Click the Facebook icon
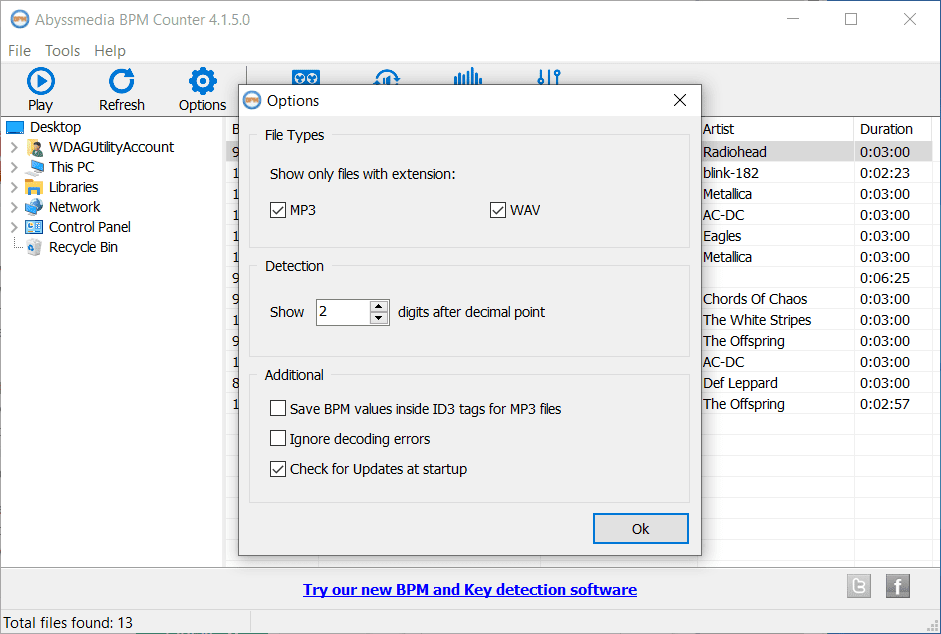The height and width of the screenshot is (634, 941). coord(897,587)
